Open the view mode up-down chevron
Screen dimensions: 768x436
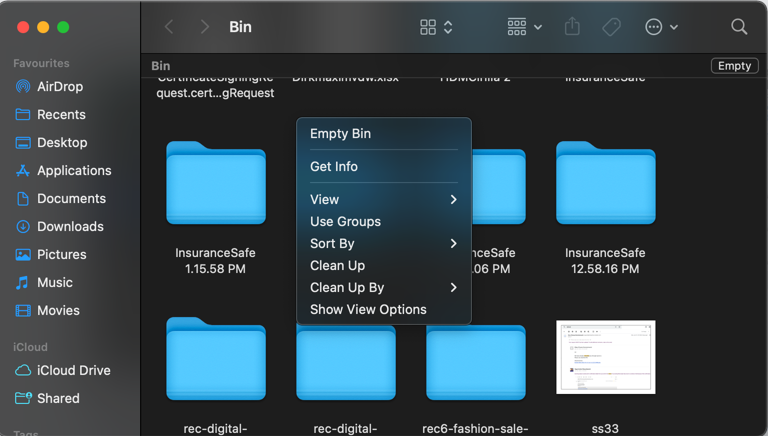[448, 27]
